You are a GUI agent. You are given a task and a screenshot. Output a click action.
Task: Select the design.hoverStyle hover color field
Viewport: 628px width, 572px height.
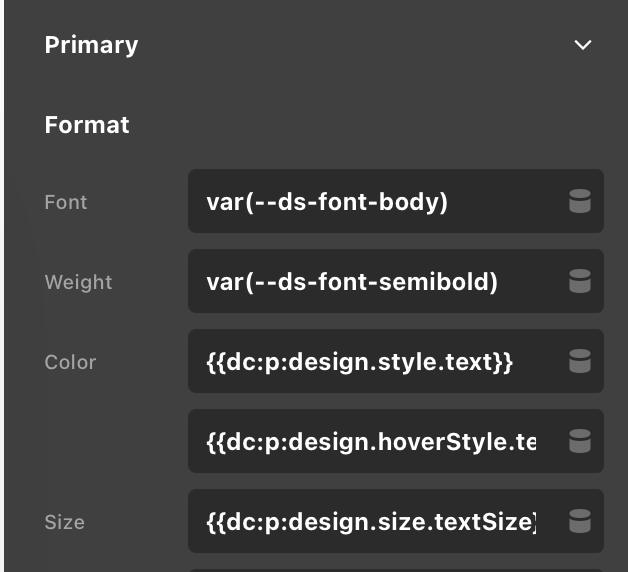(x=370, y=441)
